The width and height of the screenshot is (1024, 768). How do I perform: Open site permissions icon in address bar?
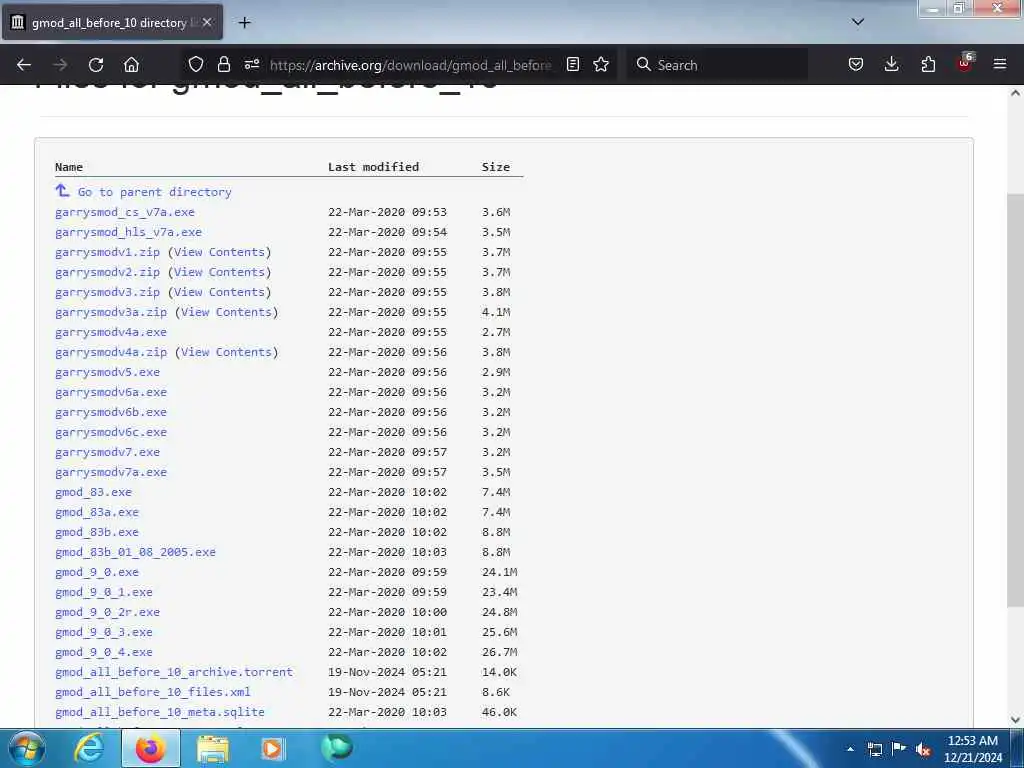click(x=252, y=64)
